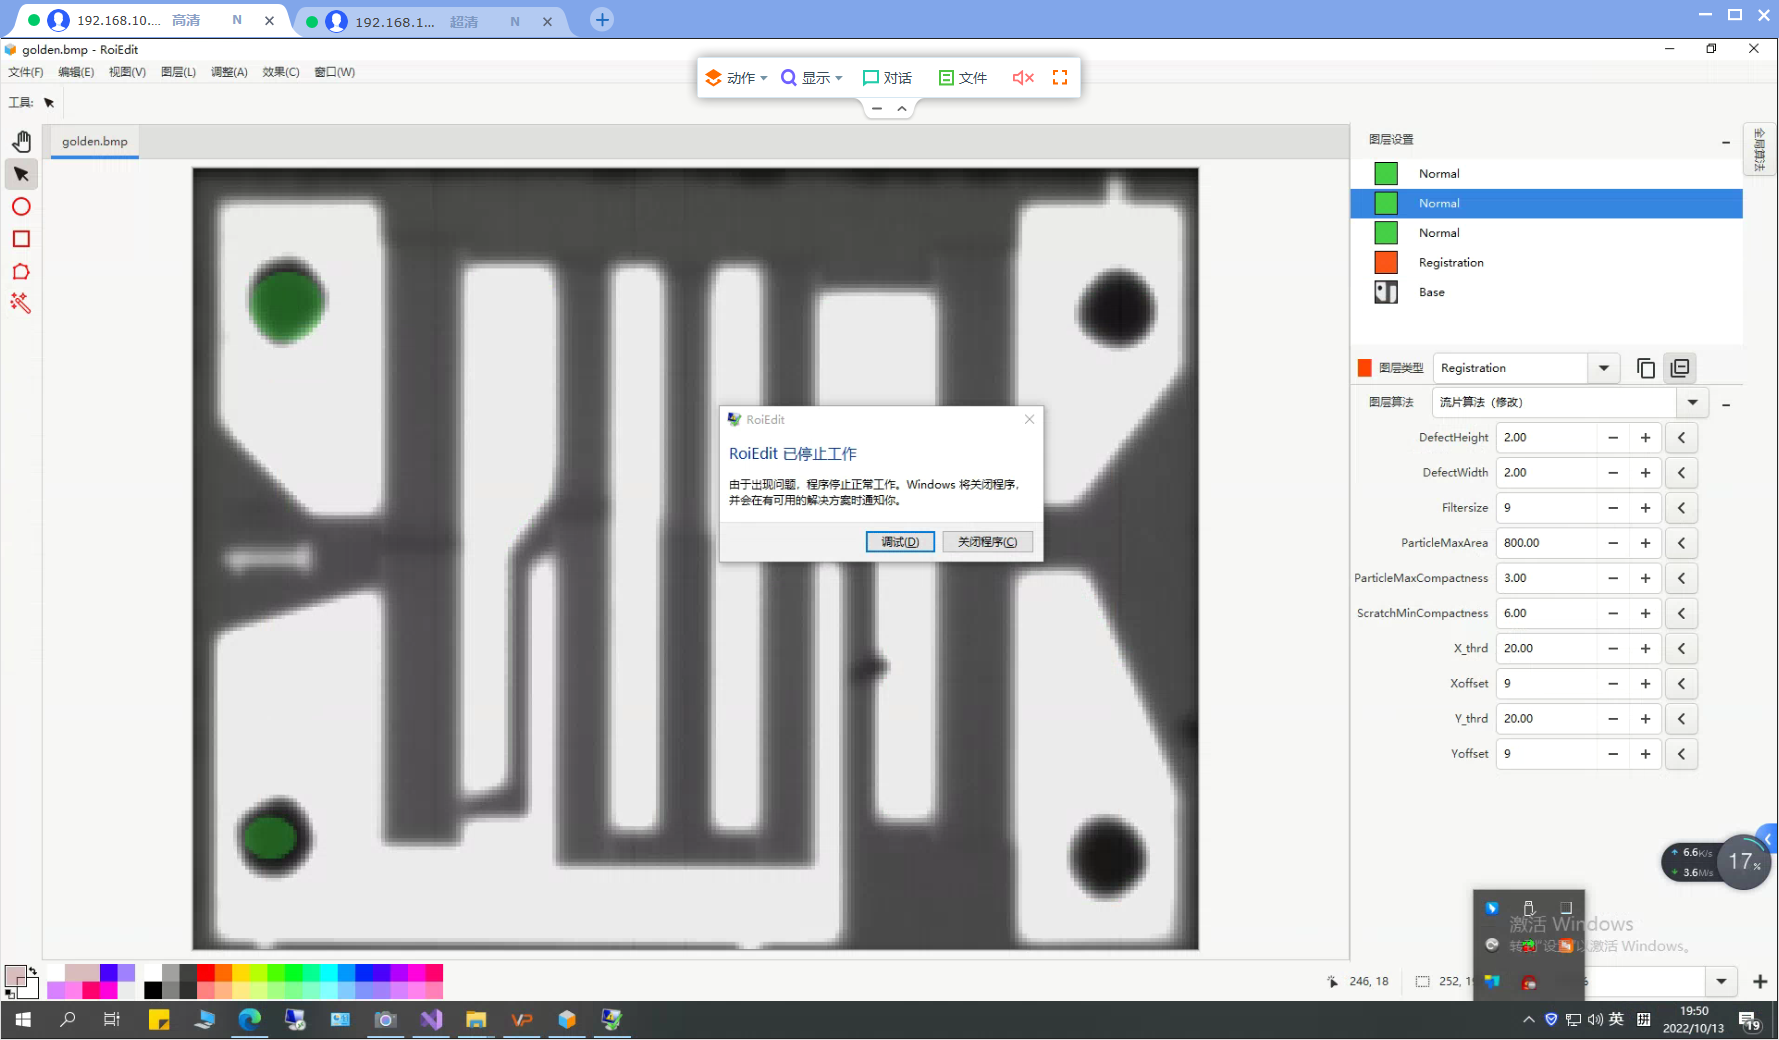Open the 全局算法 vertical side tab
This screenshot has width=1779, height=1040.
(x=1759, y=149)
